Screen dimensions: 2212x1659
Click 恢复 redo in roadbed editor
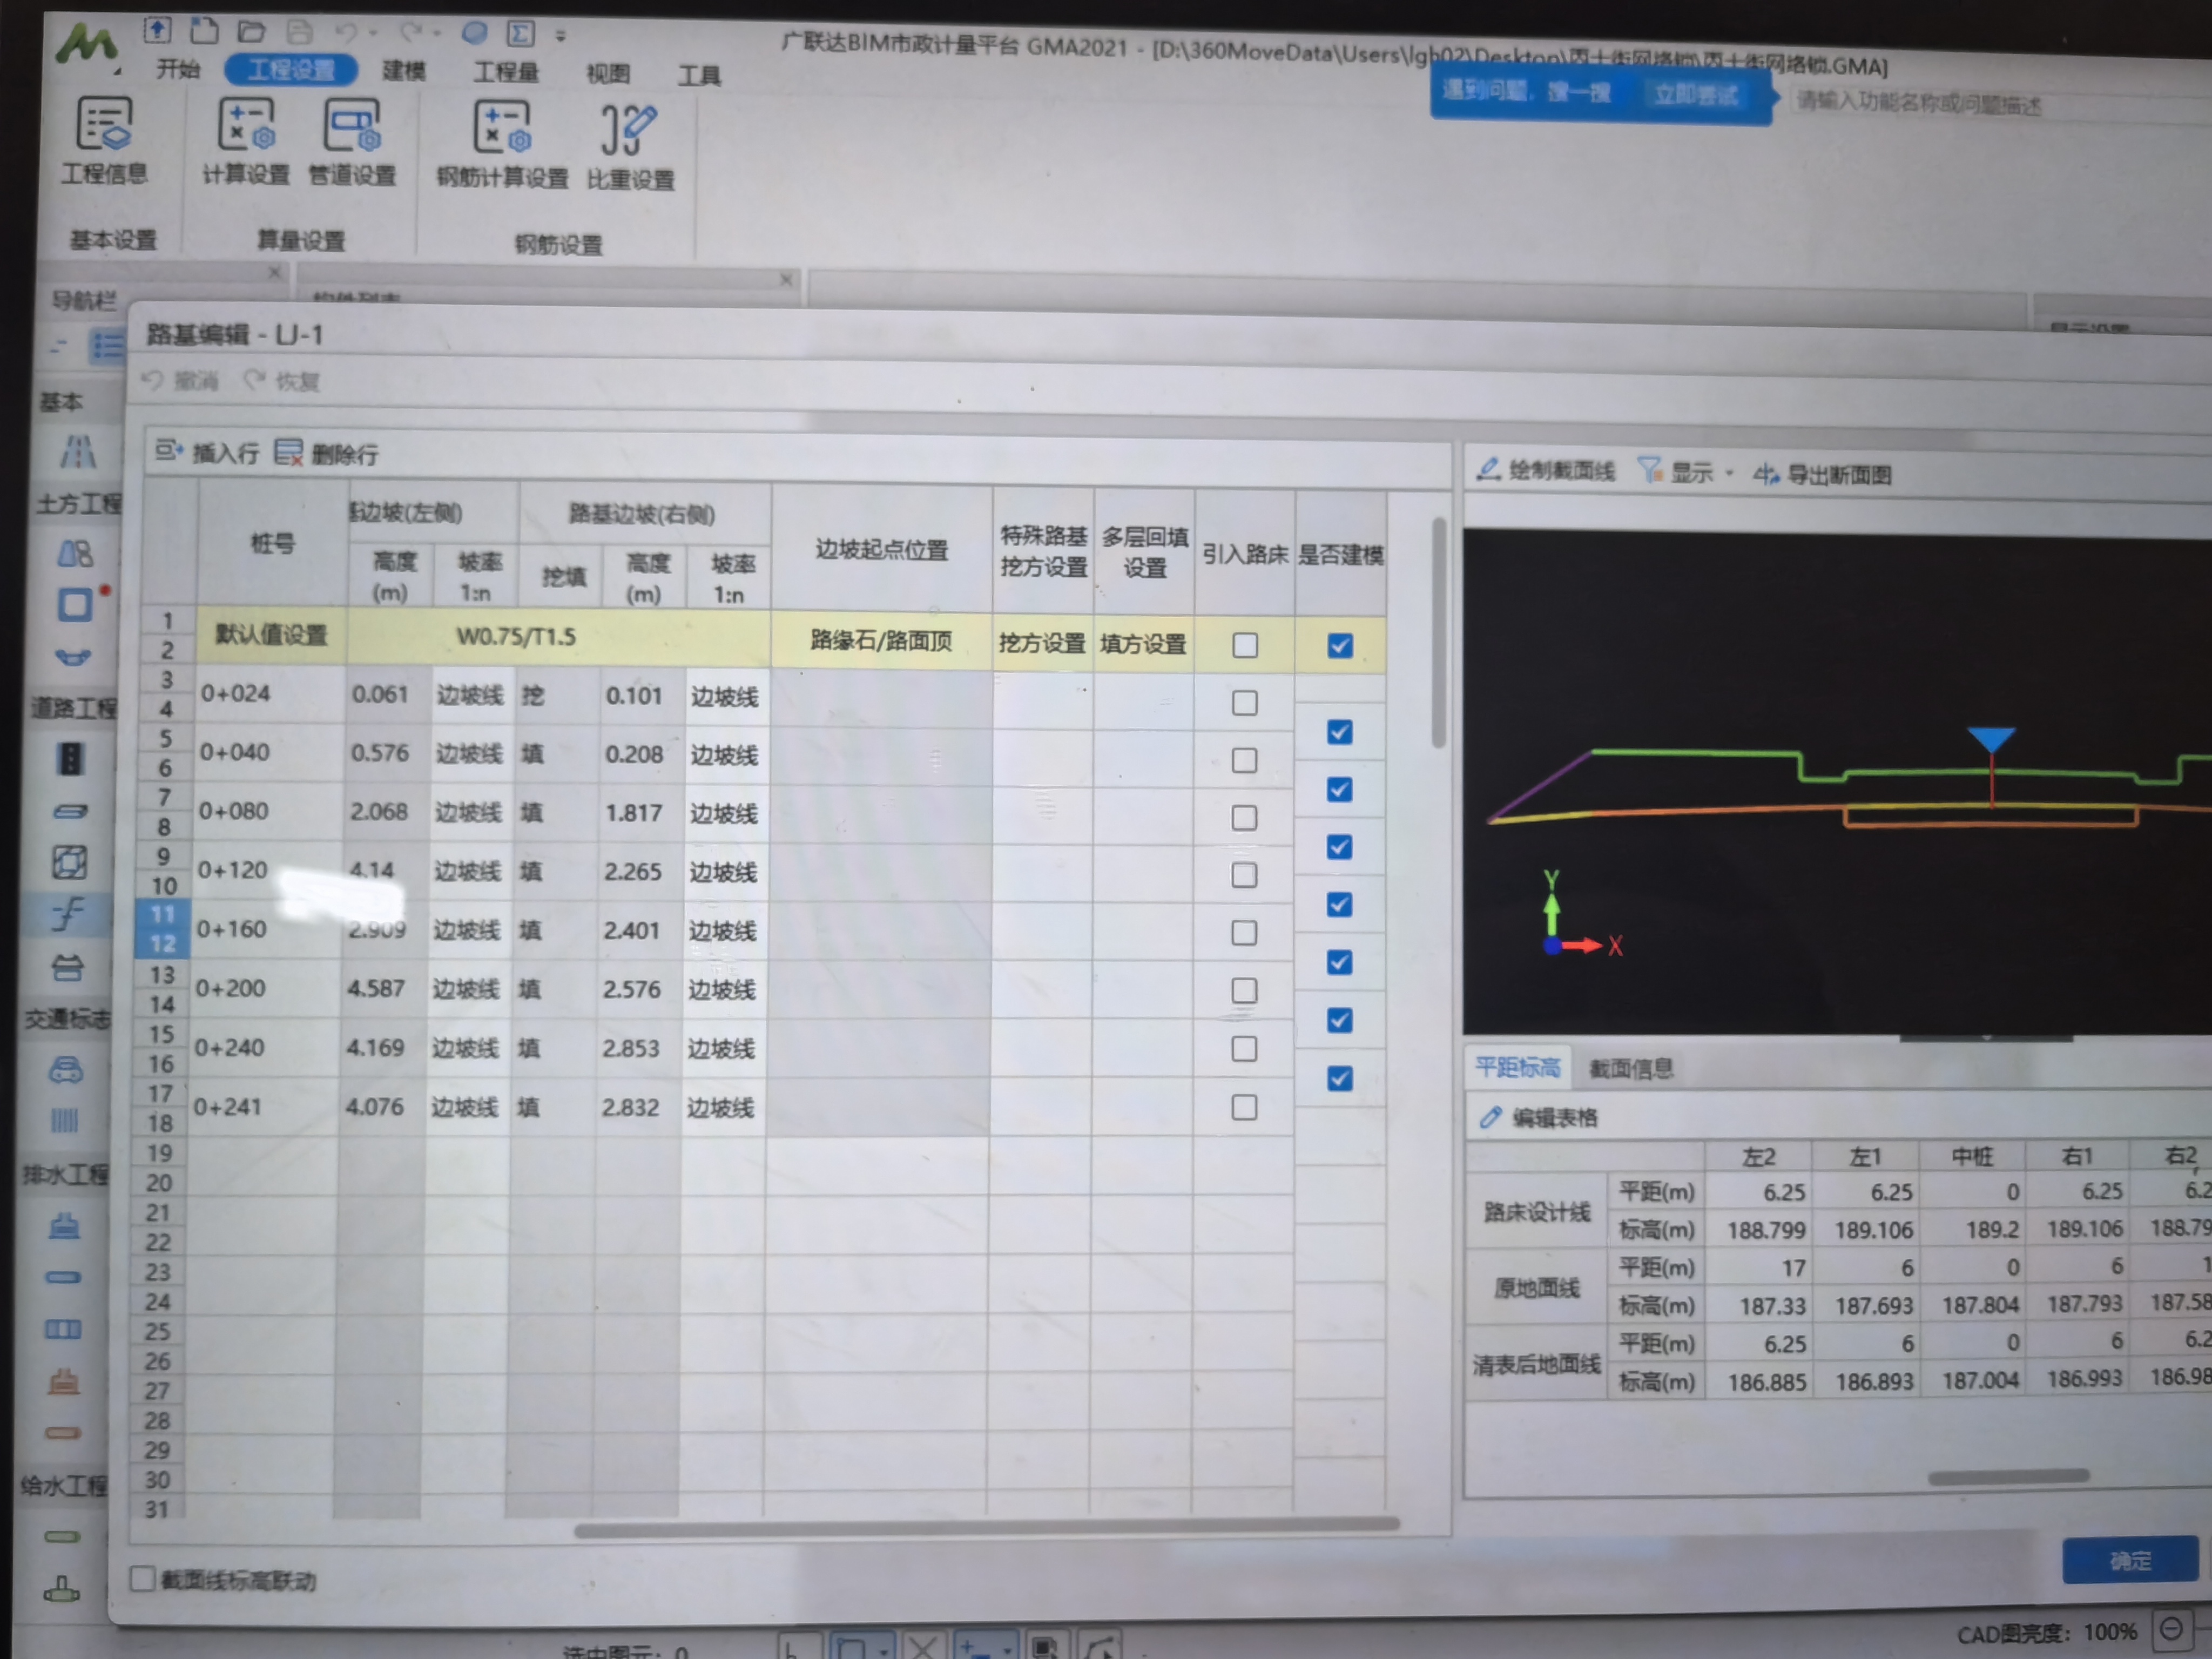pos(282,381)
